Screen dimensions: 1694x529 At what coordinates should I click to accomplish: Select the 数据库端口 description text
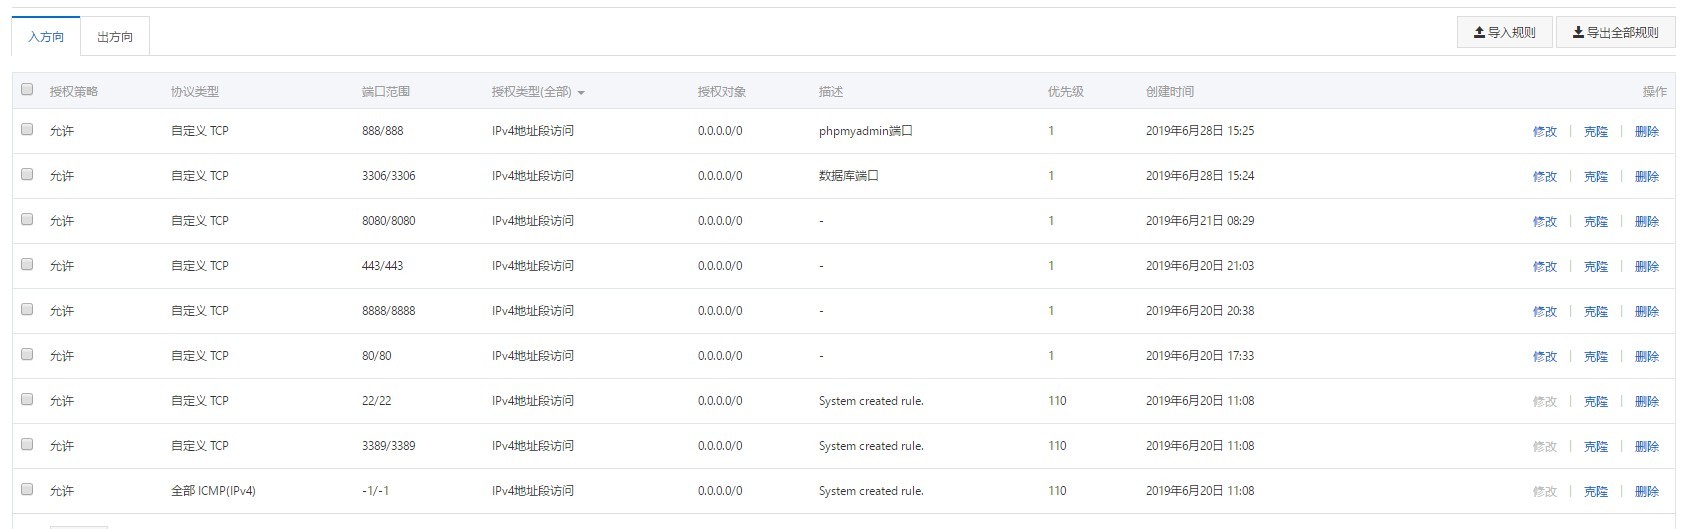(848, 176)
